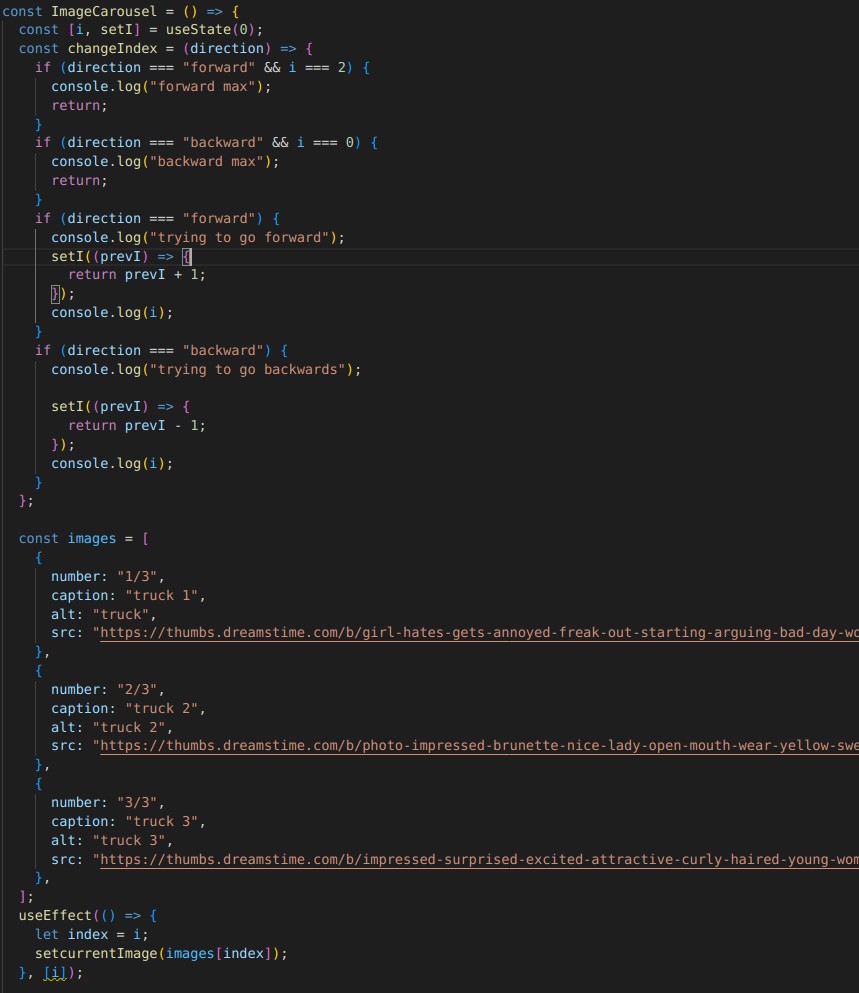The height and width of the screenshot is (993, 859).
Task: Click the 'const ImageCarousel = () => {' line
Action: pyautogui.click(x=120, y=11)
